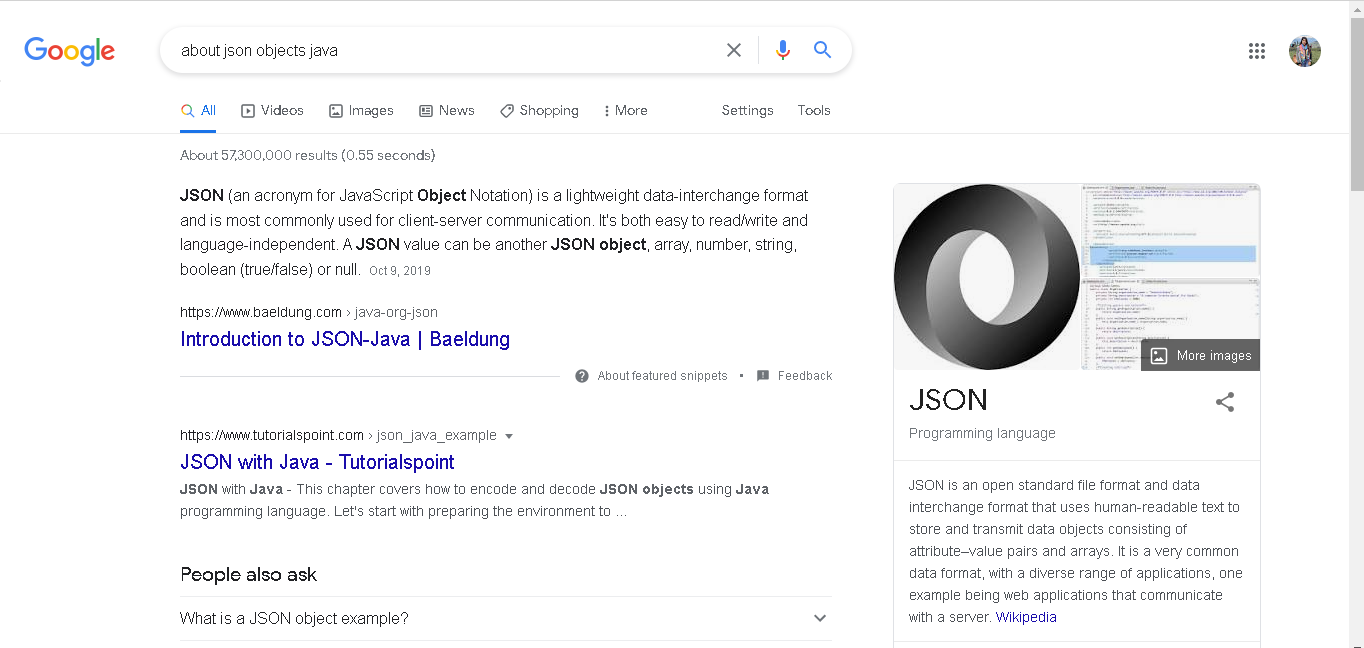Switch to the Videos tab
1364x648 pixels.
(272, 110)
